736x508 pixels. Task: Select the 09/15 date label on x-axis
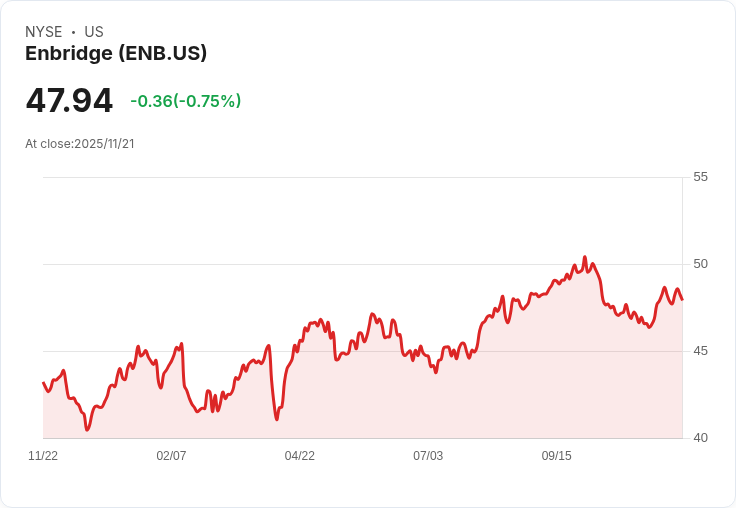pos(557,455)
